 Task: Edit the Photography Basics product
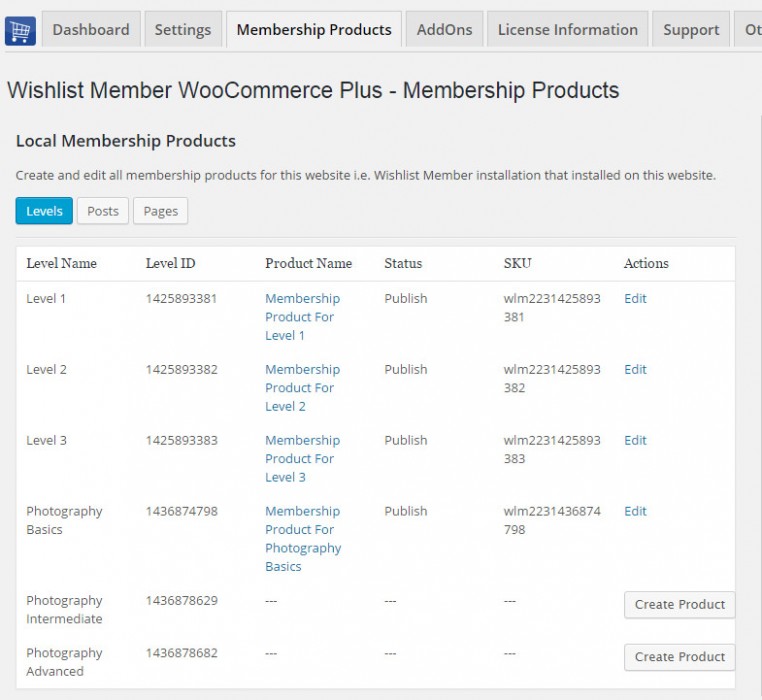(635, 512)
